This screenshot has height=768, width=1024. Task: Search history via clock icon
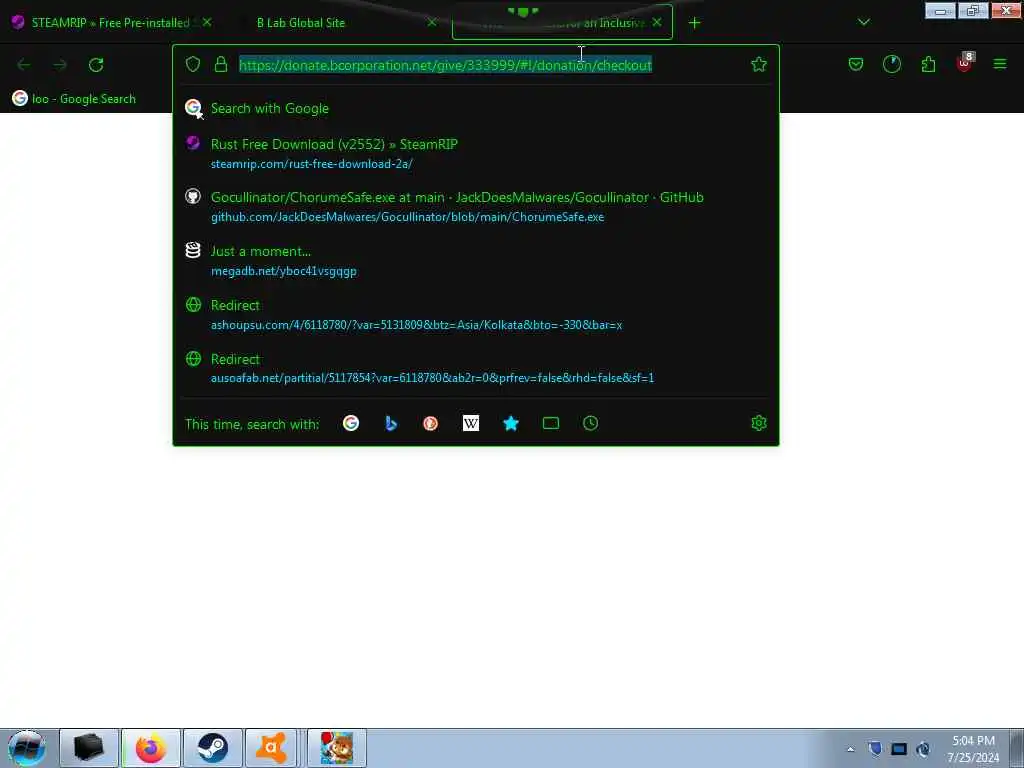coord(590,423)
